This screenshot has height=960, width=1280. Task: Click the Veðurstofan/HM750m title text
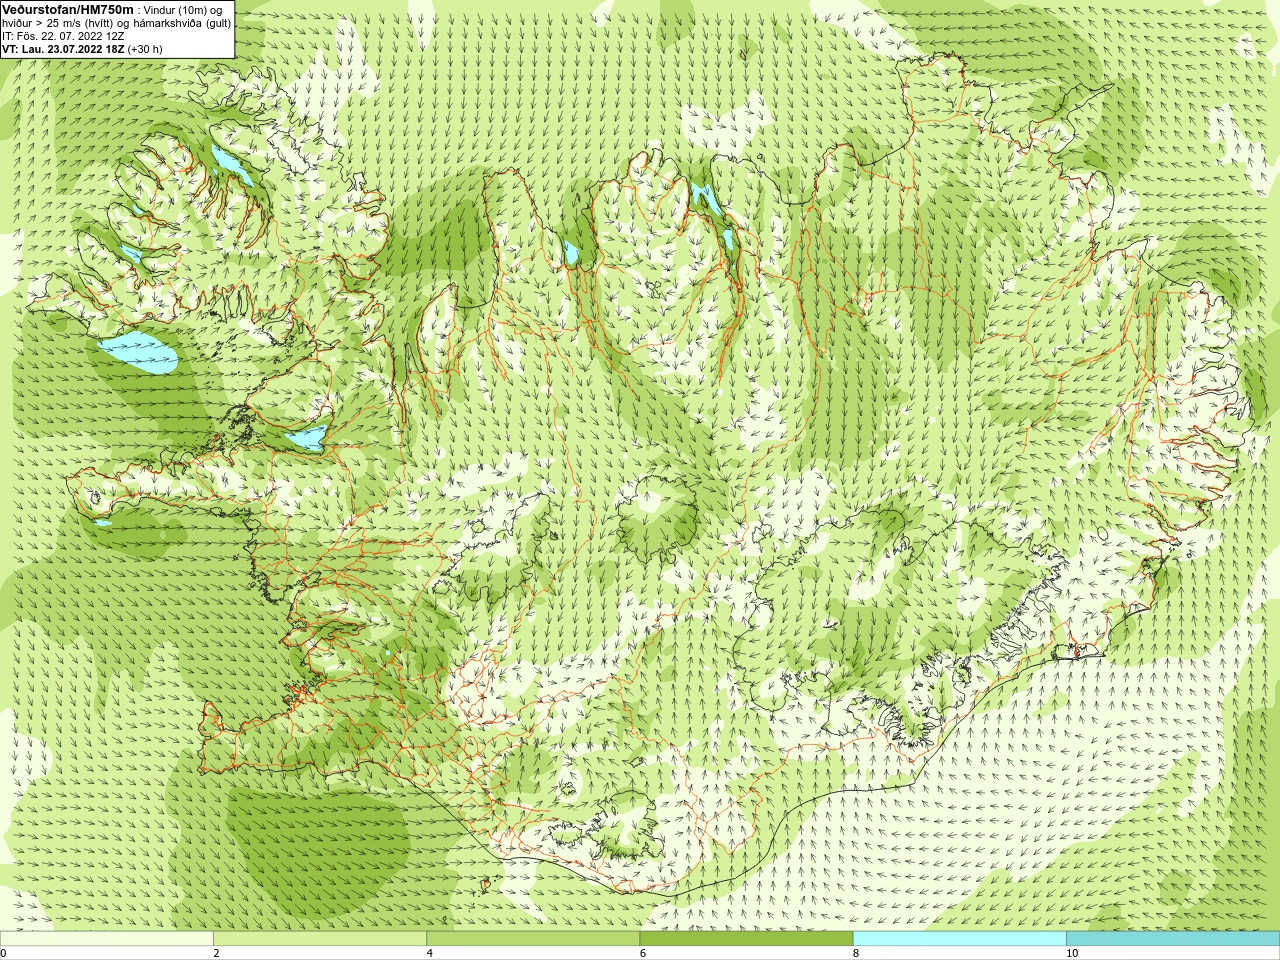pyautogui.click(x=68, y=9)
